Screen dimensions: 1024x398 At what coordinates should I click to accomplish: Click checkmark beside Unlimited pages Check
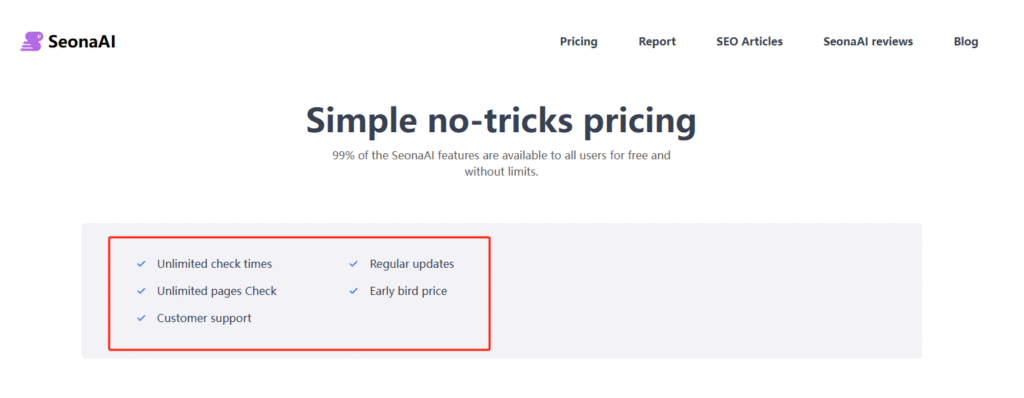point(140,291)
